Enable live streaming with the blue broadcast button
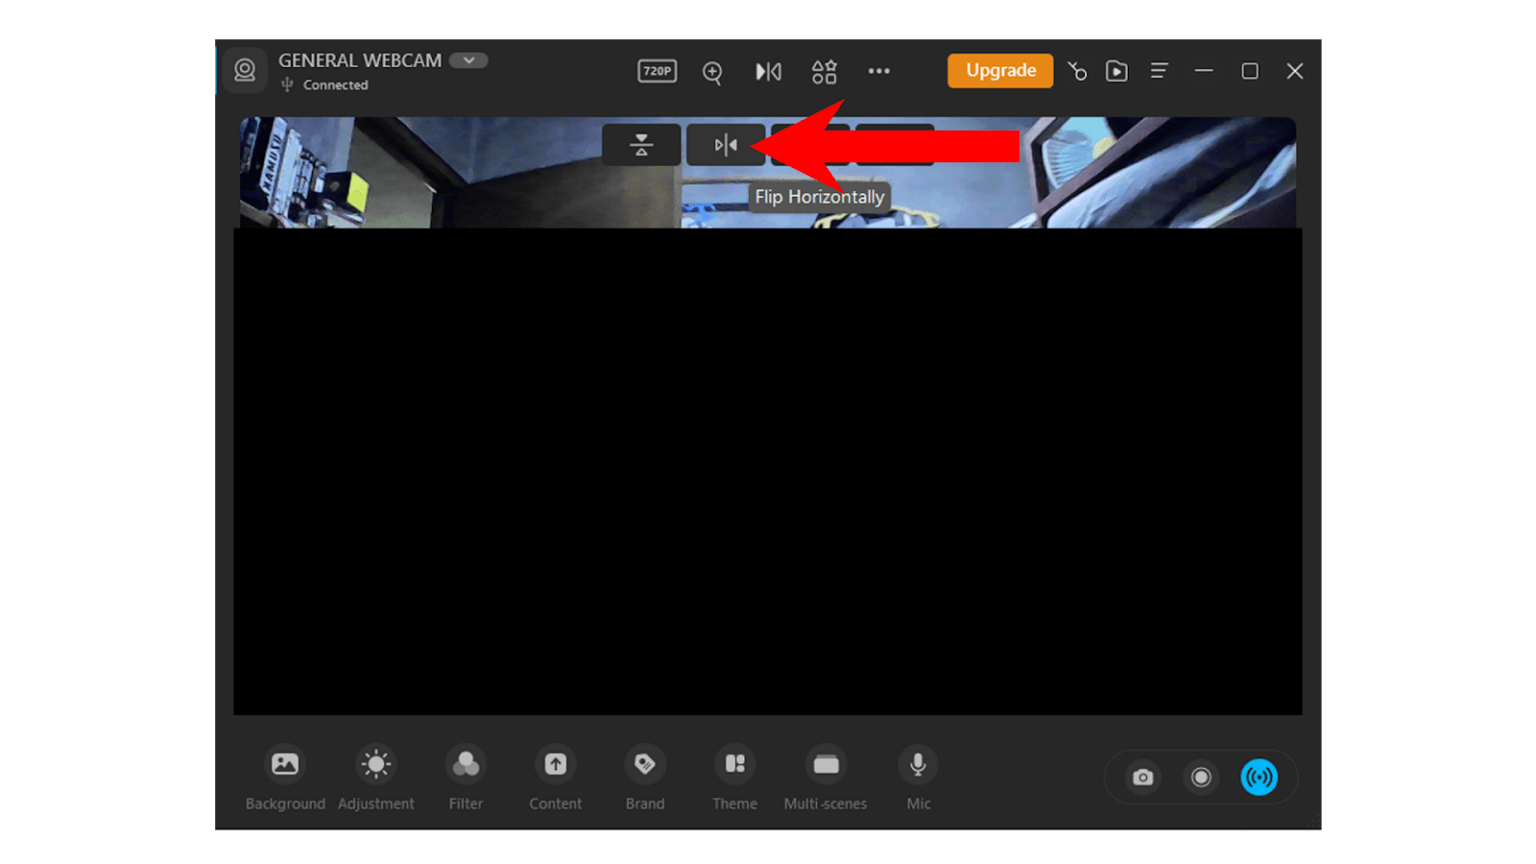1536x864 pixels. pyautogui.click(x=1260, y=777)
